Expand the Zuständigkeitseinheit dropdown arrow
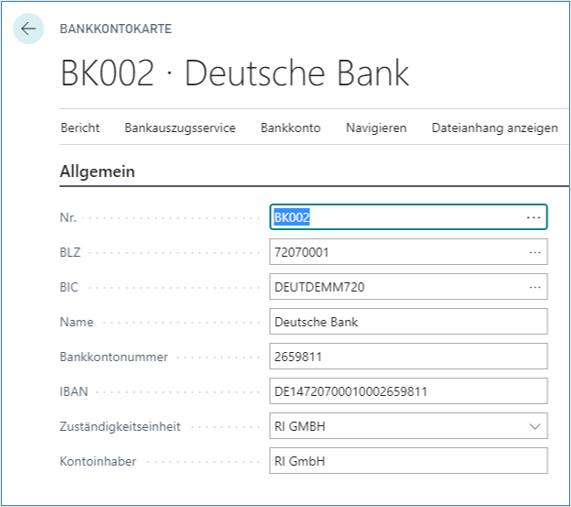The height and width of the screenshot is (507, 571). tap(535, 426)
